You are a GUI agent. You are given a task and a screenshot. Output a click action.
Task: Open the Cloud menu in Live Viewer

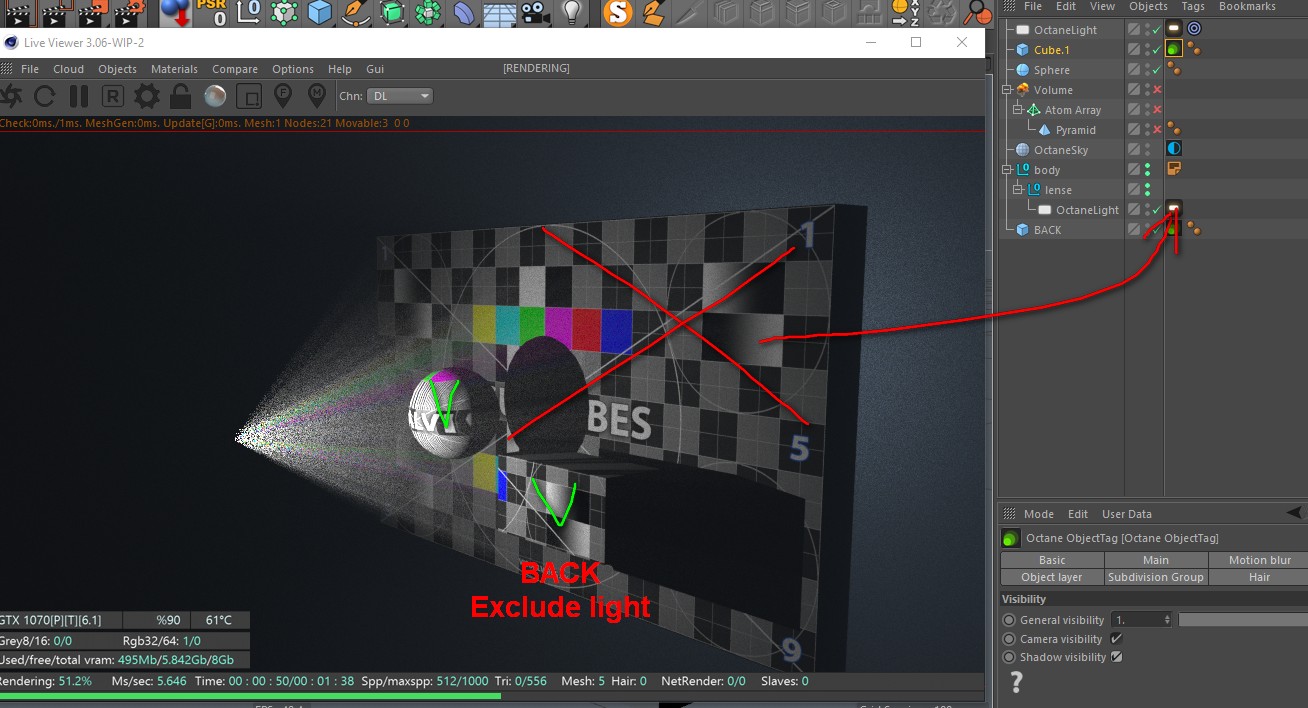click(x=69, y=69)
